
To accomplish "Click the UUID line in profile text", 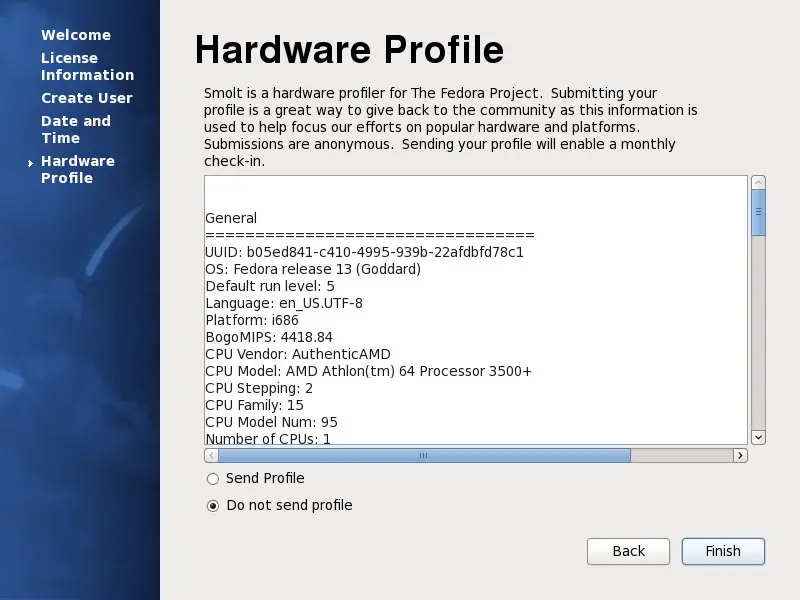I will coord(364,252).
